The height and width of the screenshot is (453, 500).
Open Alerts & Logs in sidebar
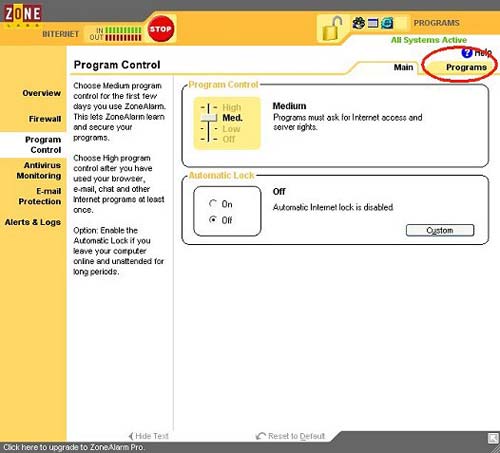[x=33, y=222]
